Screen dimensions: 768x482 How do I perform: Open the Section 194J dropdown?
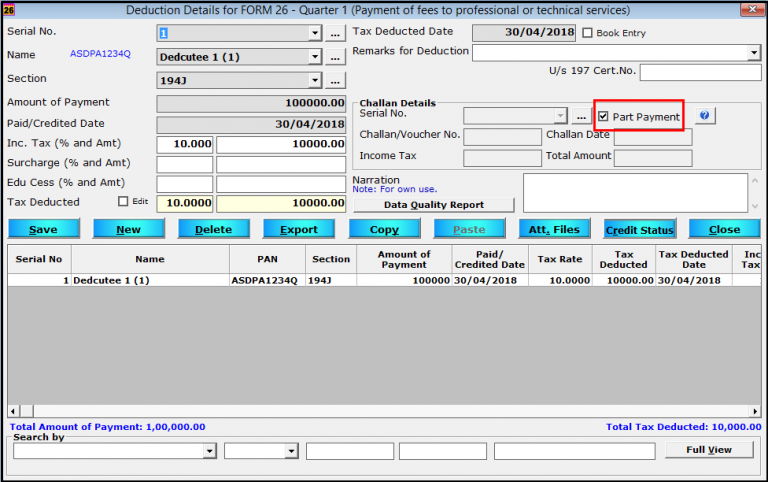[315, 80]
